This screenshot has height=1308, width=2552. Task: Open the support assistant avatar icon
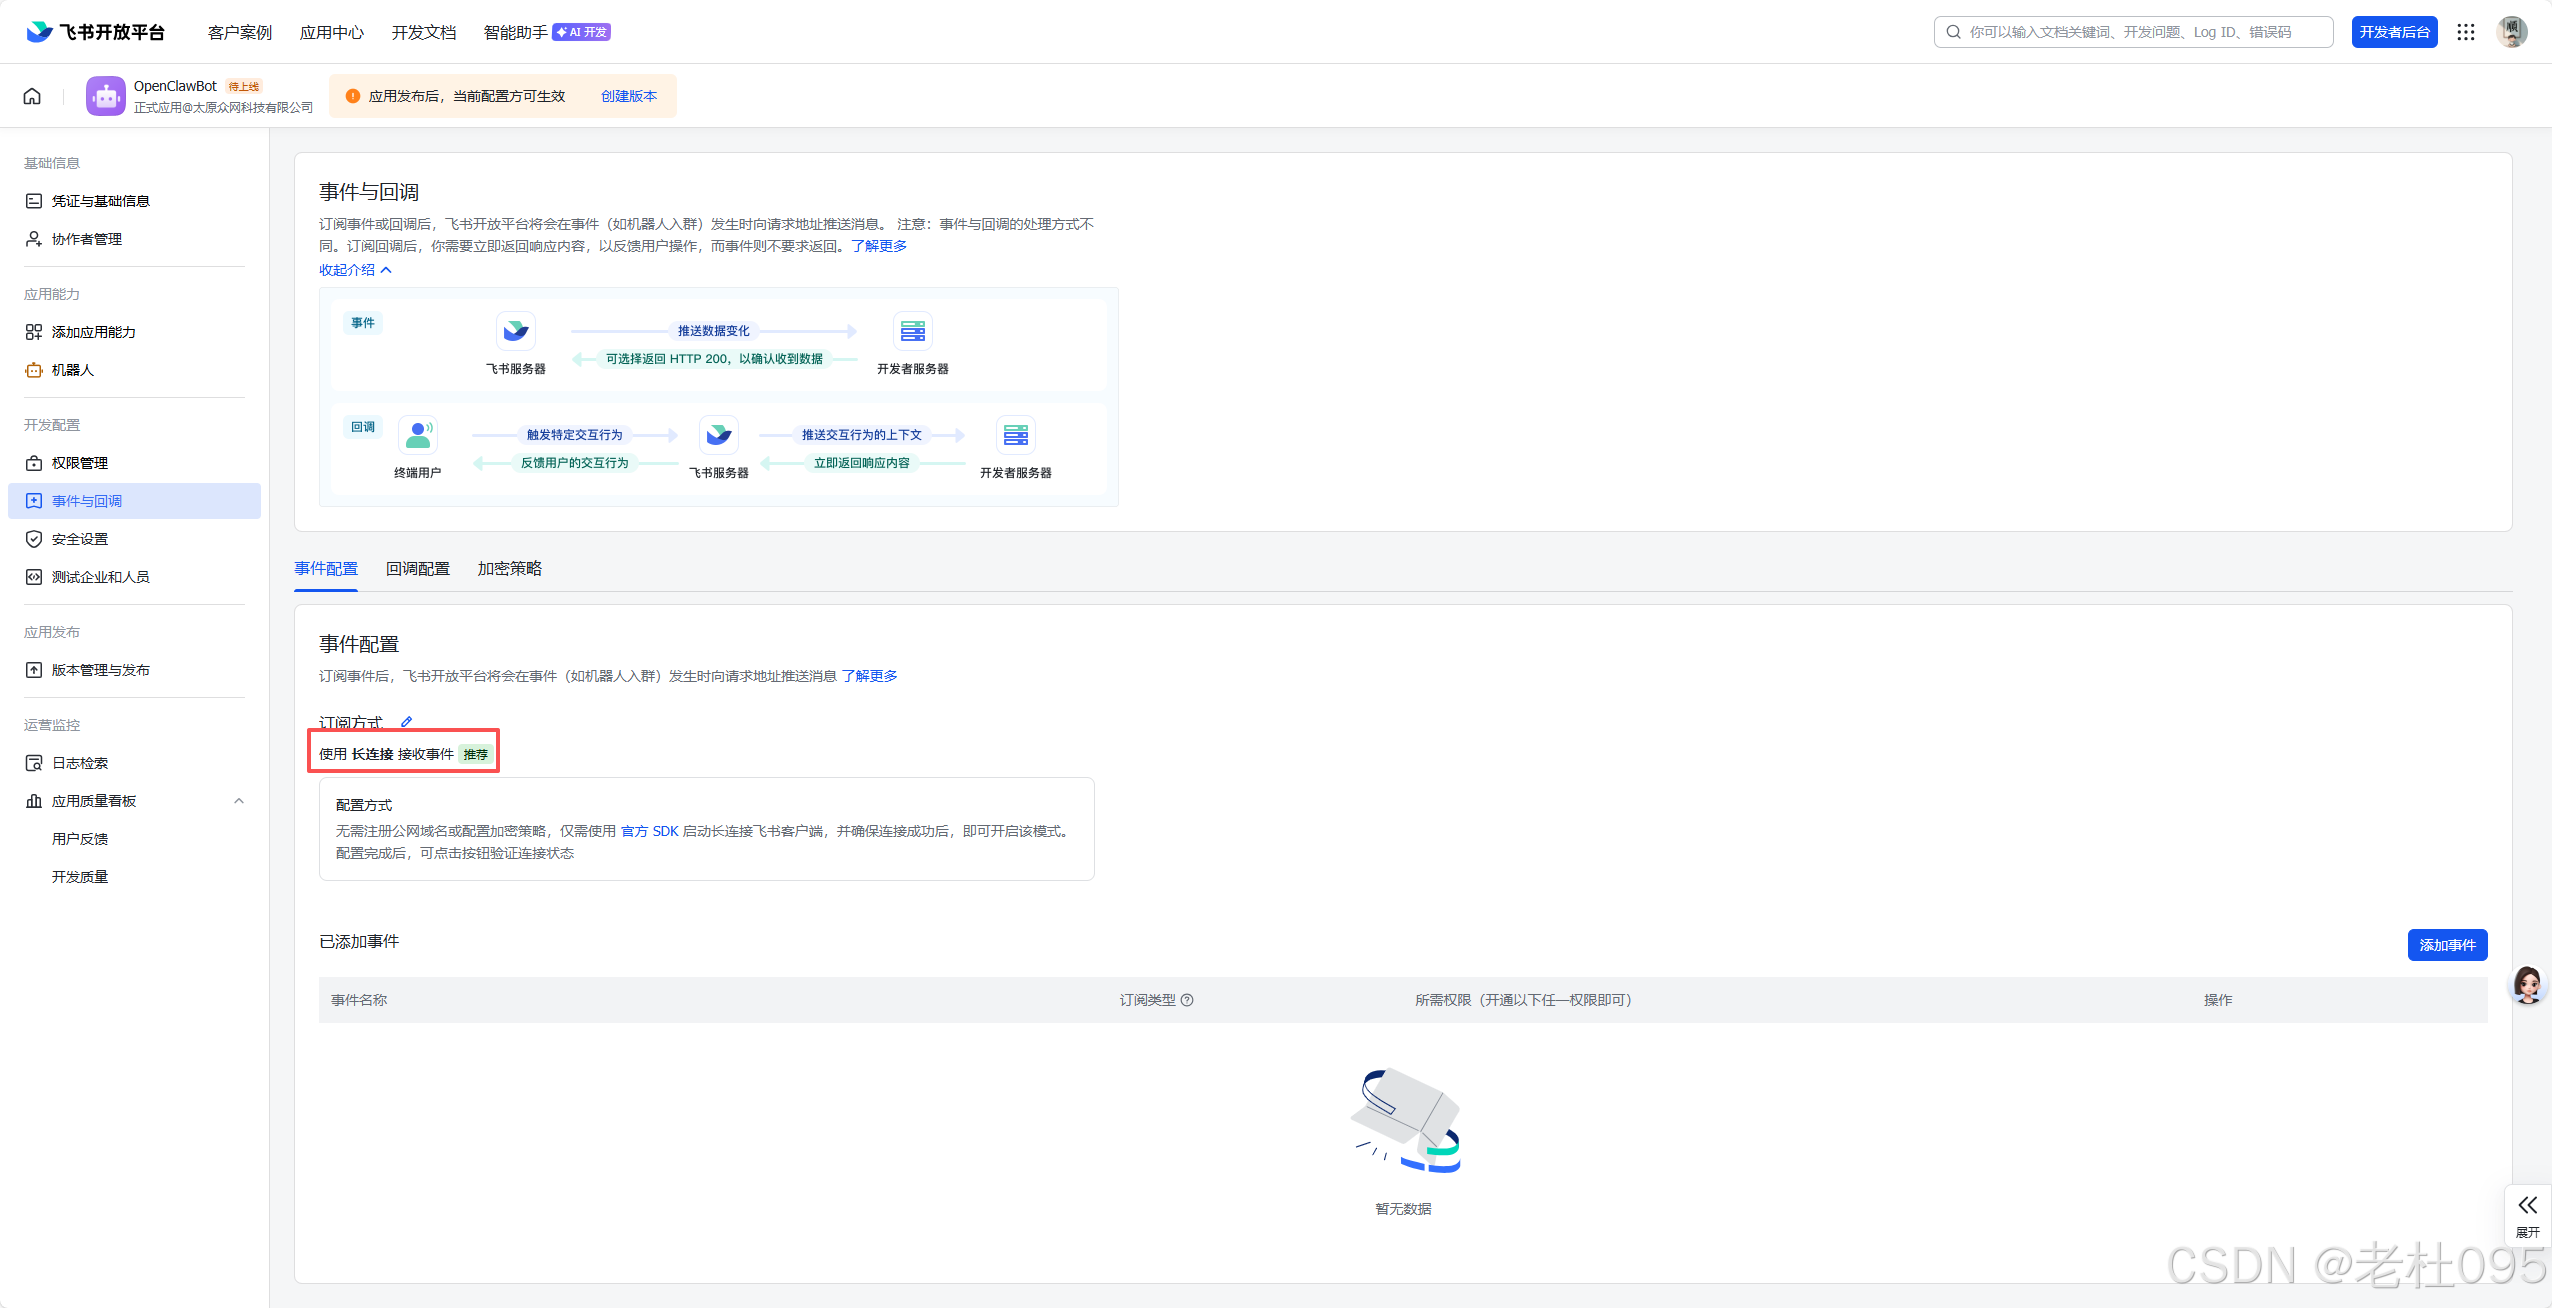[2527, 985]
